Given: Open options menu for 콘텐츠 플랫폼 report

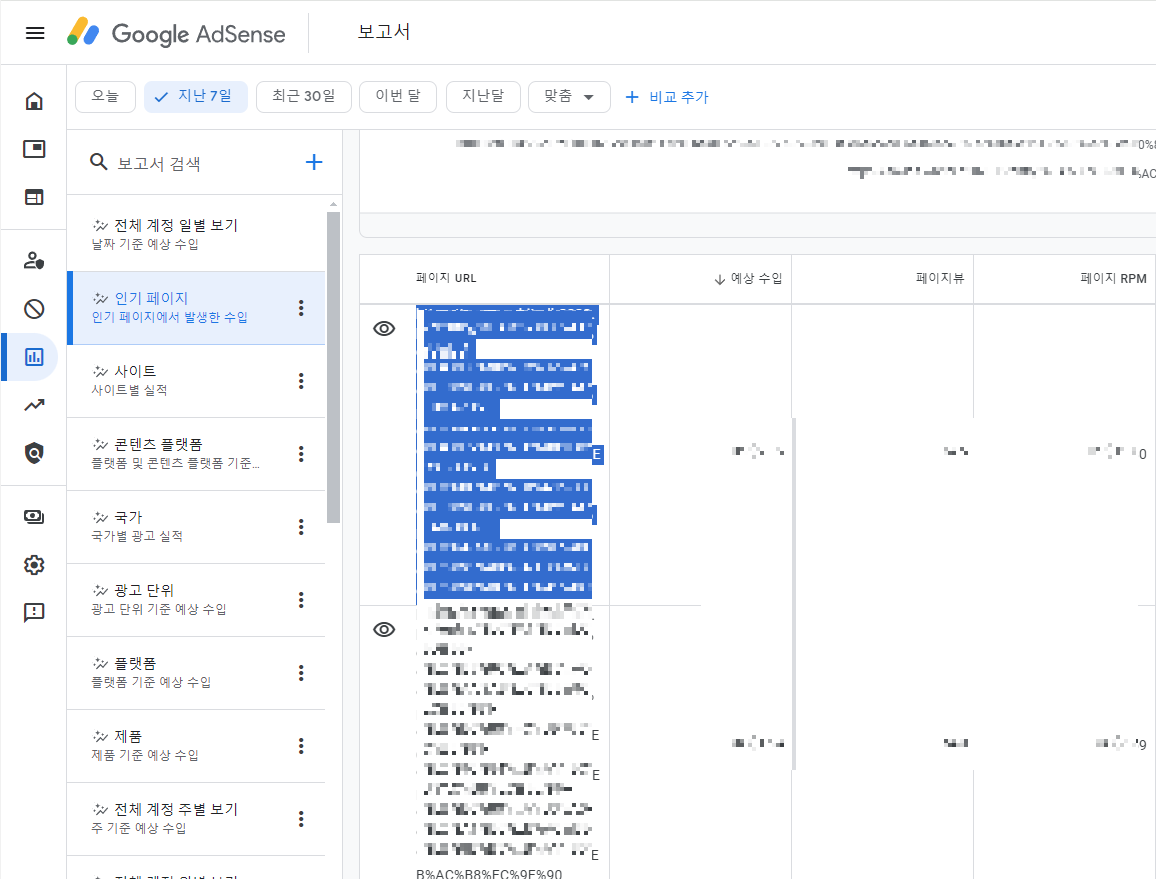Looking at the screenshot, I should 301,454.
